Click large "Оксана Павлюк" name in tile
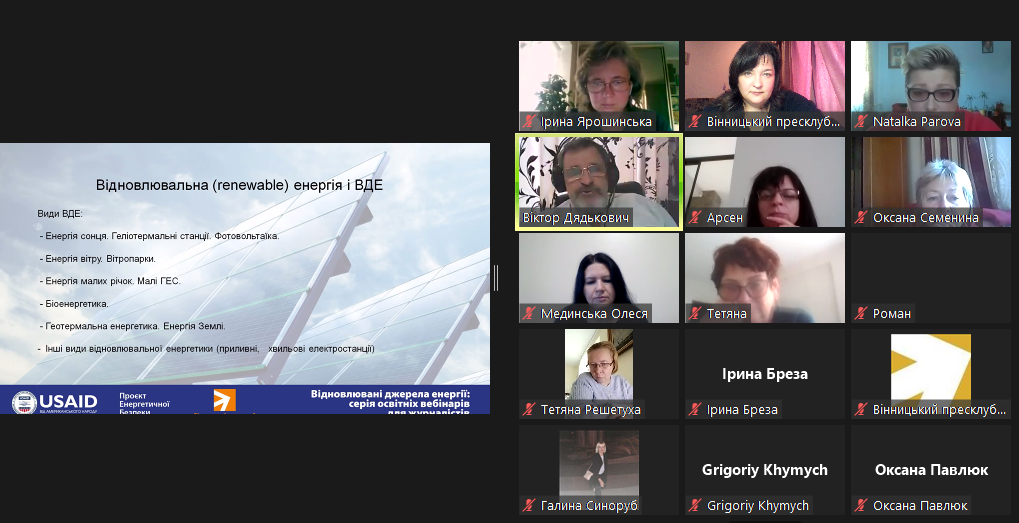Viewport: 1019px width, 523px height. click(x=931, y=470)
